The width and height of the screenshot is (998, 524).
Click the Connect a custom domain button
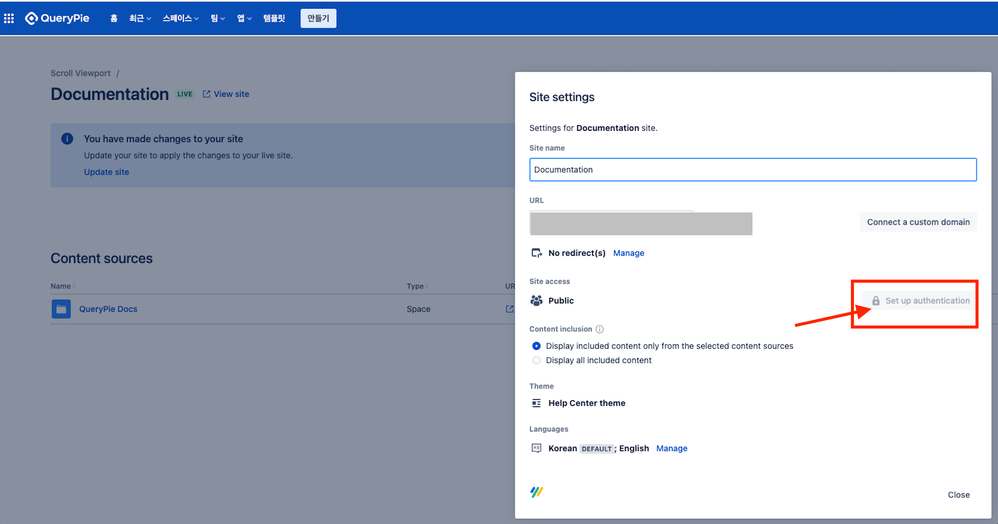pyautogui.click(x=918, y=222)
